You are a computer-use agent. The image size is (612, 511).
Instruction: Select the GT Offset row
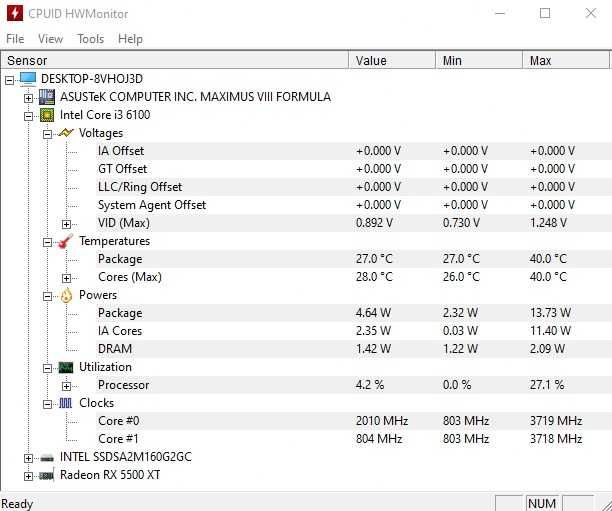click(354, 169)
